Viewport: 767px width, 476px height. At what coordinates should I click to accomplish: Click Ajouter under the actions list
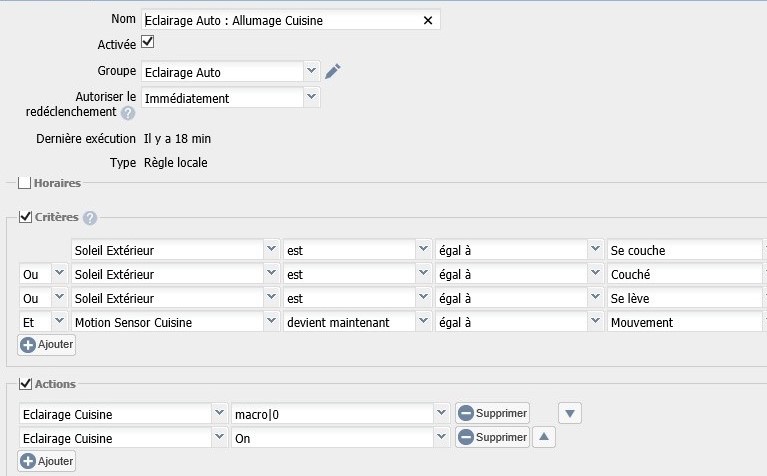[47, 461]
